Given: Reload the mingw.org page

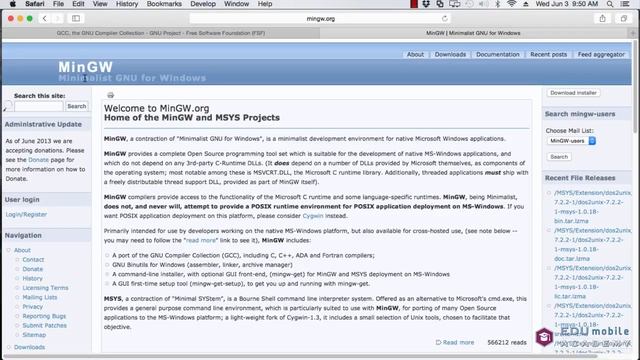Looking at the screenshot, I should (444, 18).
